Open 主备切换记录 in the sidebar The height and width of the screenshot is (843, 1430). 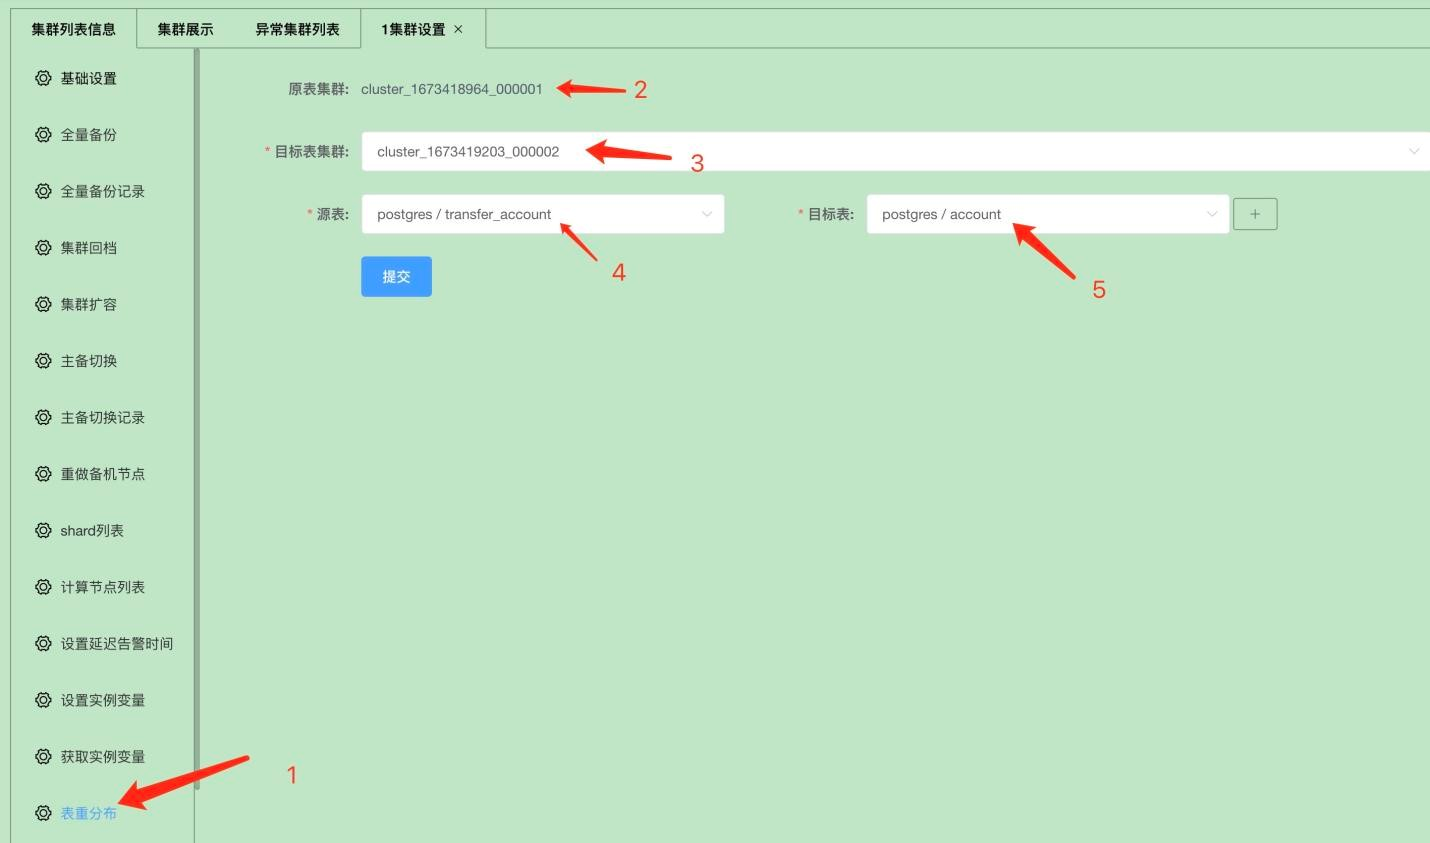[102, 417]
